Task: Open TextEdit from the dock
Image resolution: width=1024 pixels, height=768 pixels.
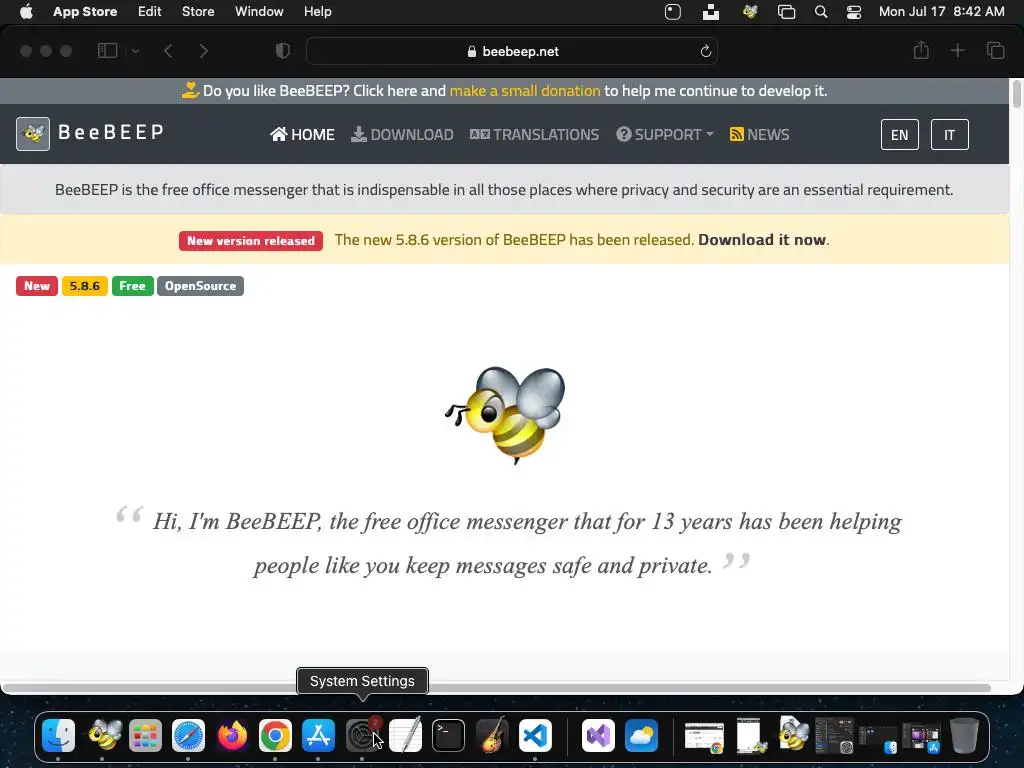Action: click(405, 735)
